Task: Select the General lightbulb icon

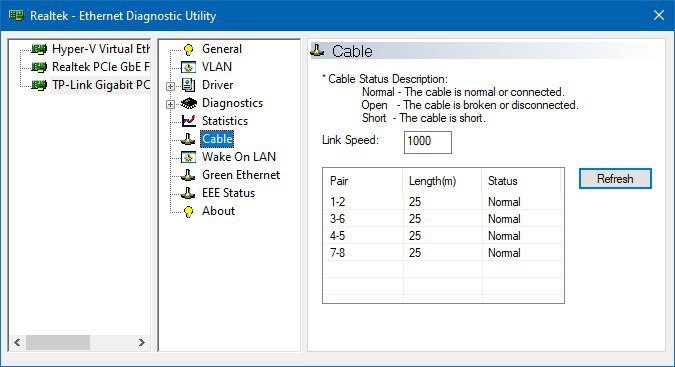Action: point(189,49)
